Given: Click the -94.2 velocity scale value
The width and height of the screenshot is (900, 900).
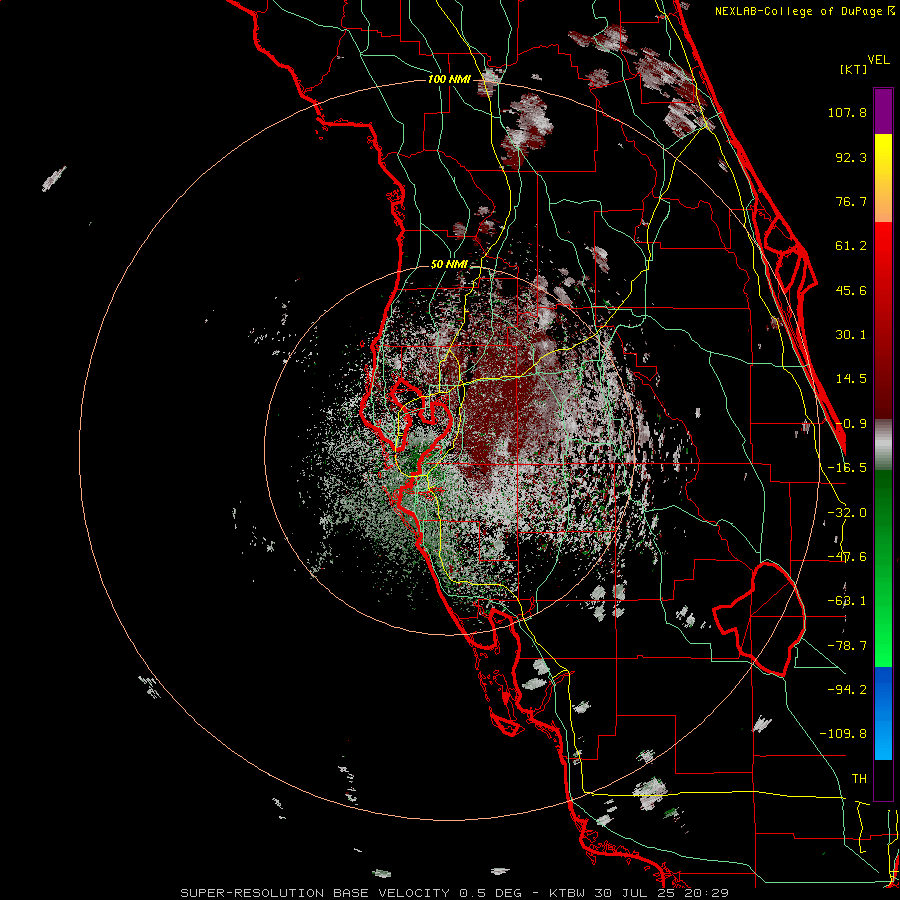Looking at the screenshot, I should [847, 689].
